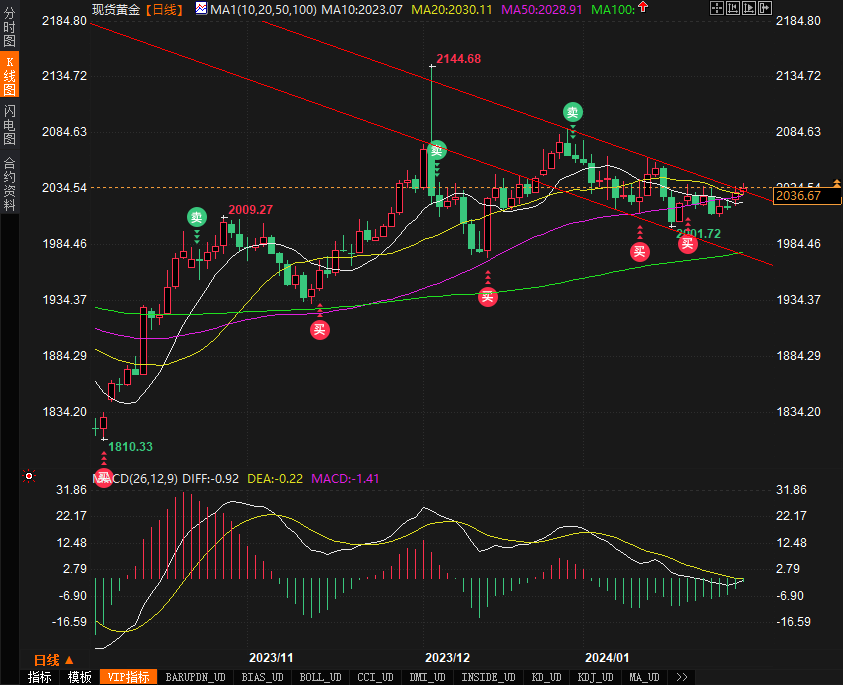Activate the crosshair cursor icon in top toolbar
The width and height of the screenshot is (843, 685).
[716, 8]
